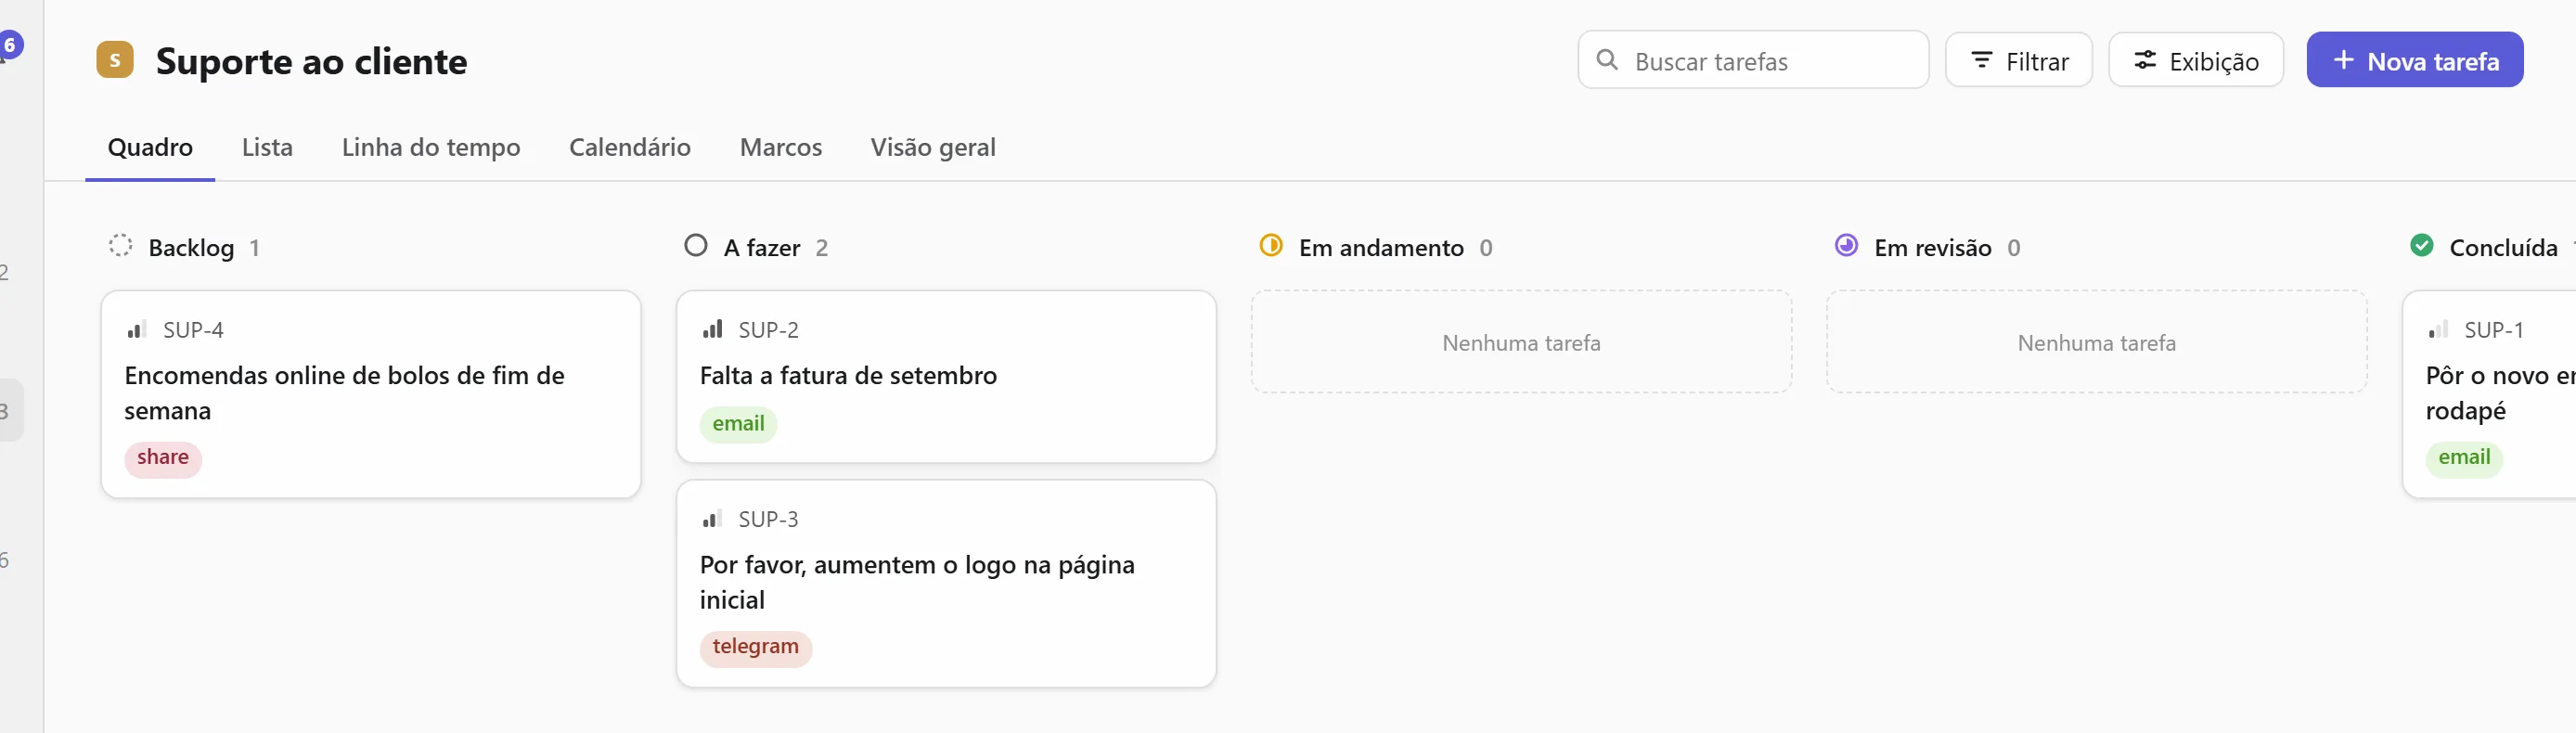Create a task with Nova tarefa button
Screen dimensions: 2576x733
point(2415,60)
